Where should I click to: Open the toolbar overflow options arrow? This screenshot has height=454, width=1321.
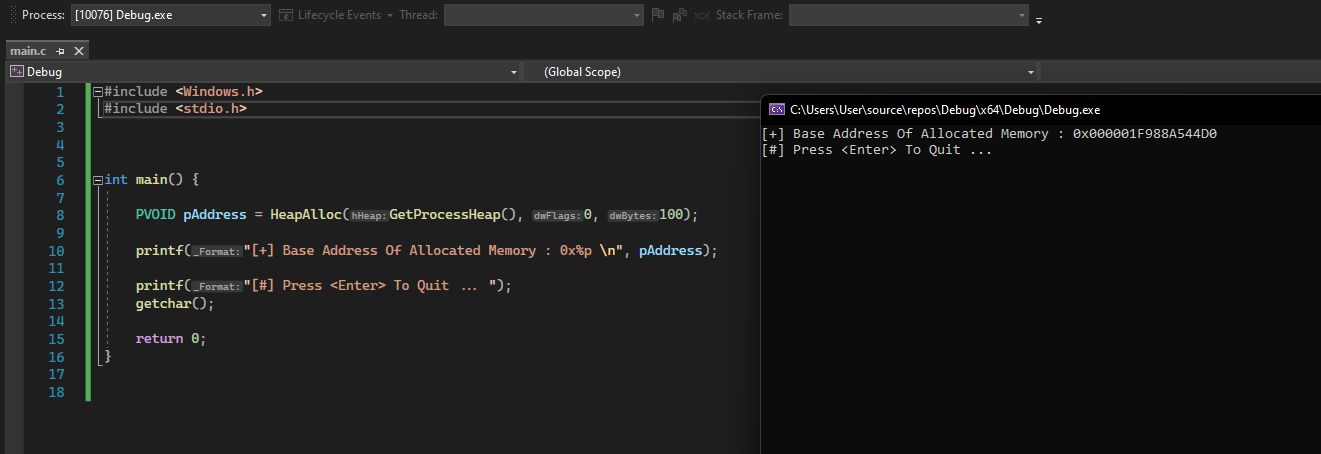tap(1039, 19)
